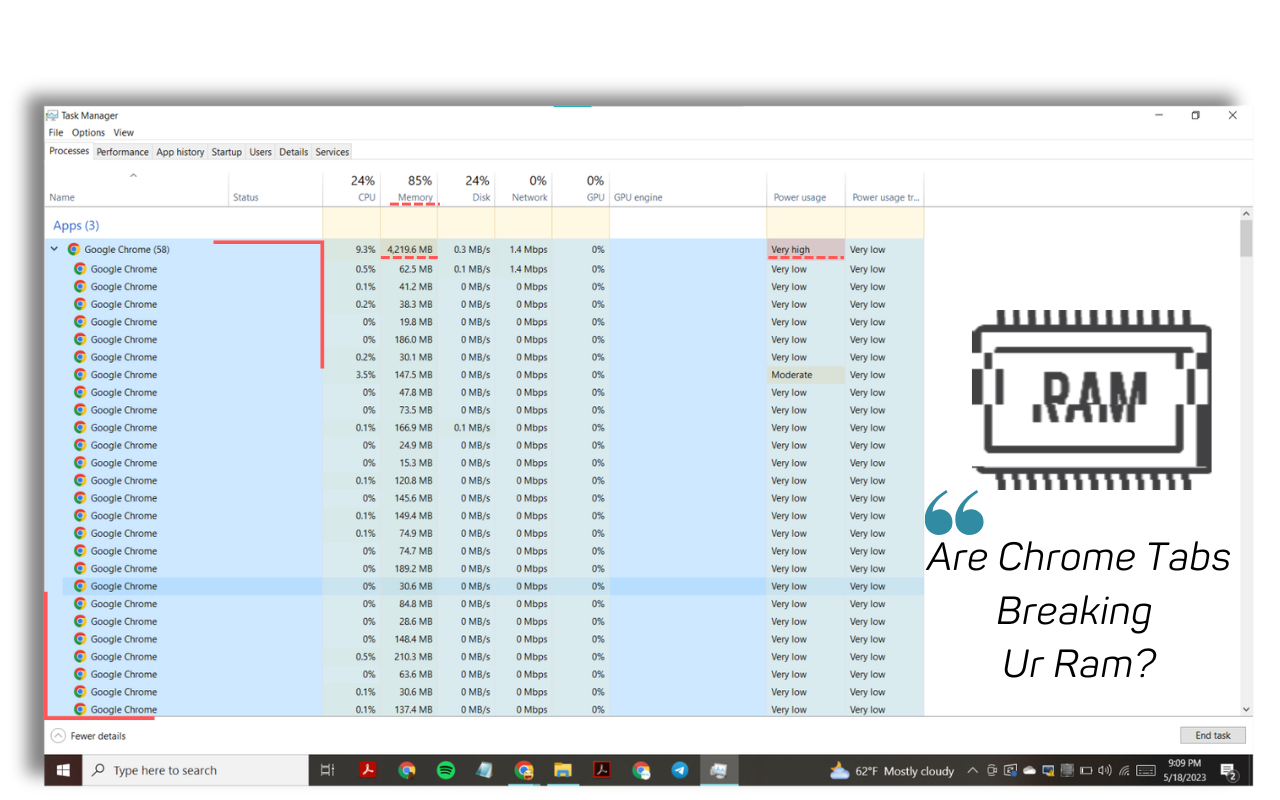This screenshot has width=1280, height=800.
Task: Click the Moderate power usage cell
Action: click(x=806, y=375)
